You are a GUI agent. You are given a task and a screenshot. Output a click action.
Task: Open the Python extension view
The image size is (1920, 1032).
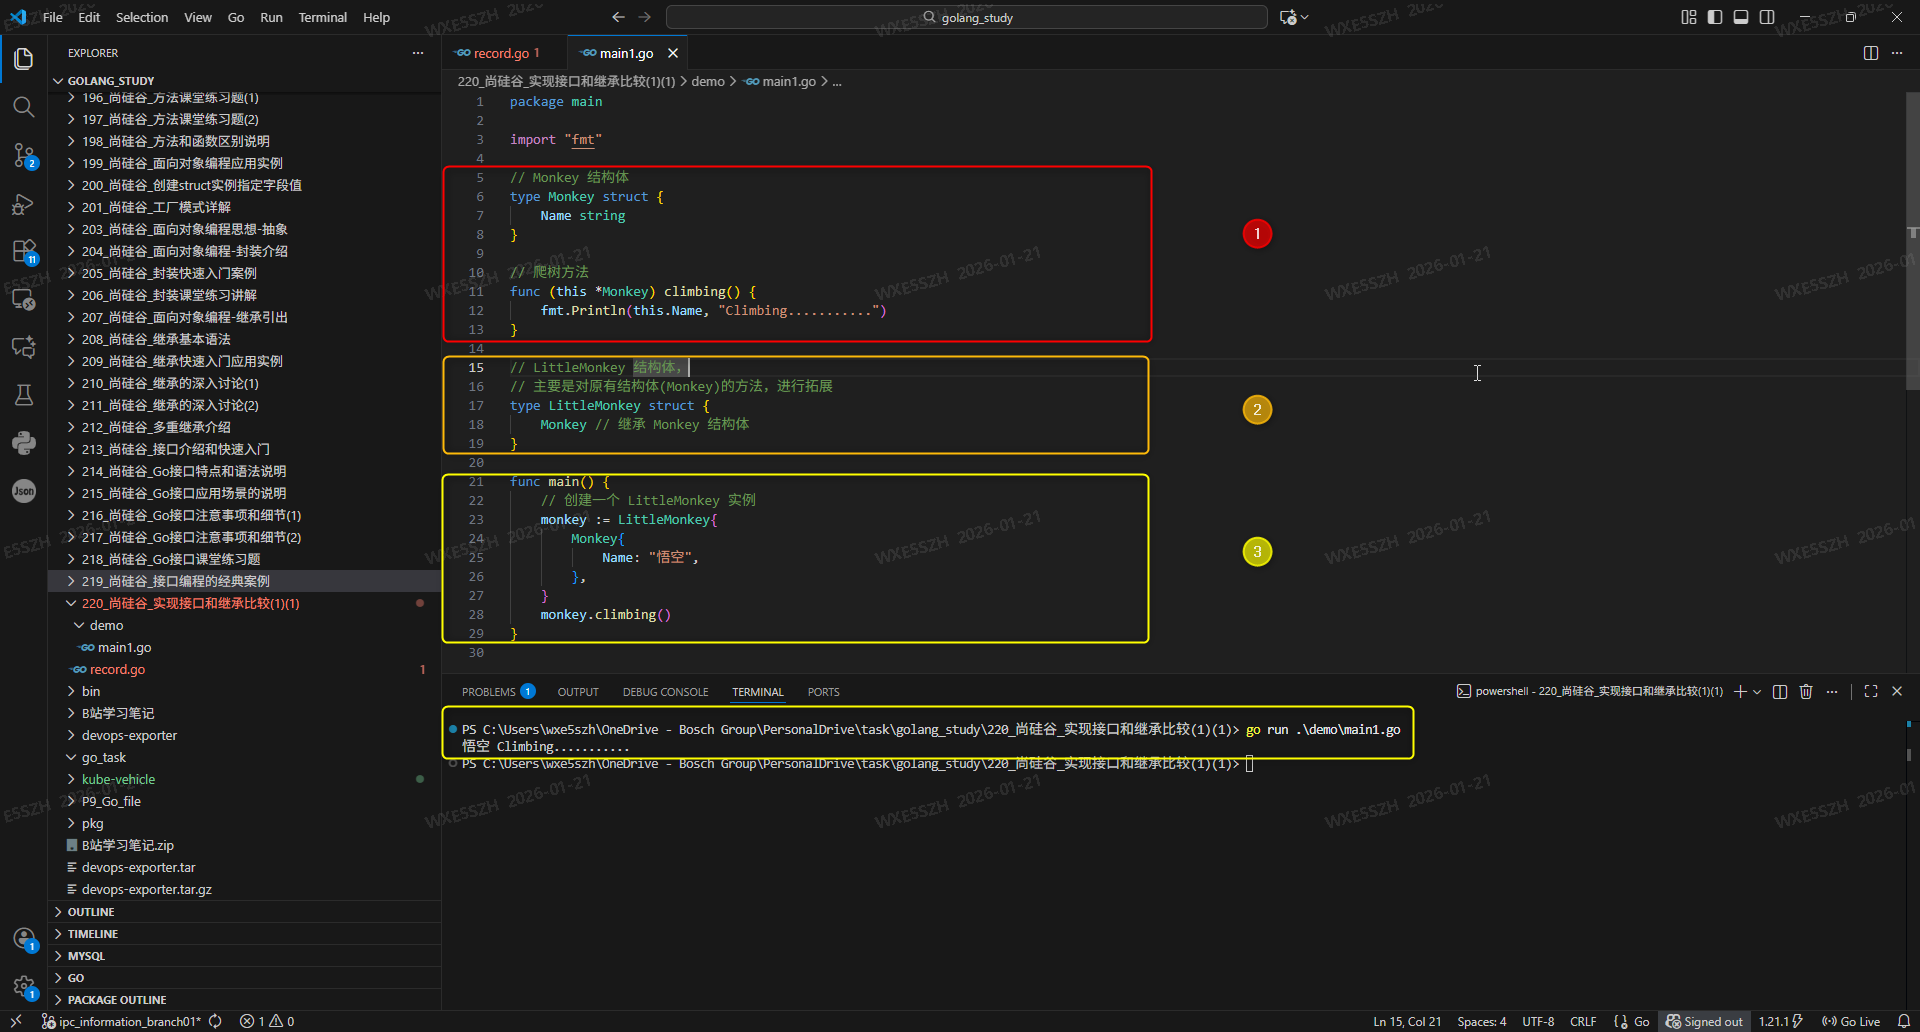24,443
